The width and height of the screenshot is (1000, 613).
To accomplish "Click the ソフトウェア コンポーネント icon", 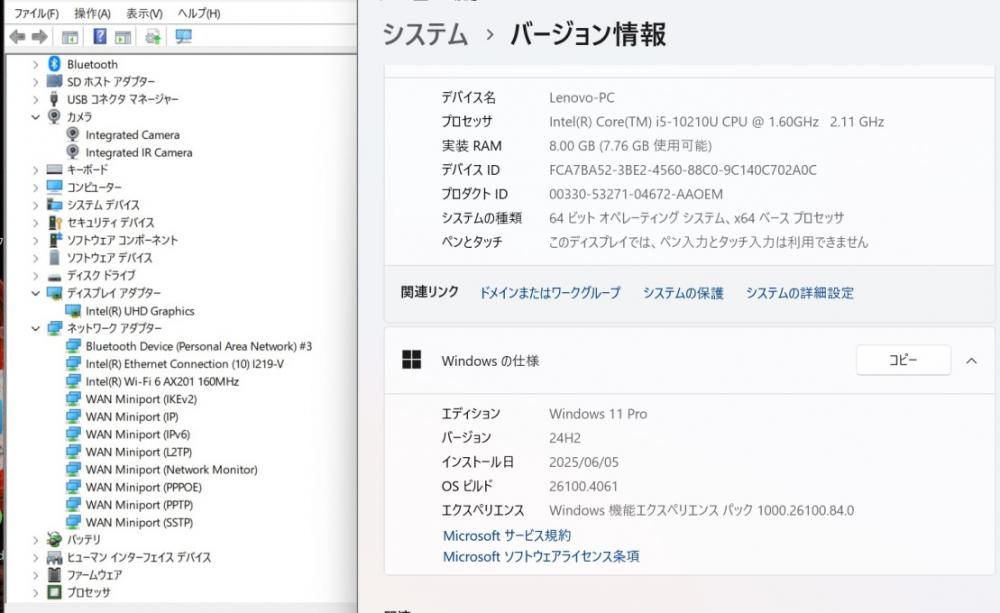I will pos(54,240).
